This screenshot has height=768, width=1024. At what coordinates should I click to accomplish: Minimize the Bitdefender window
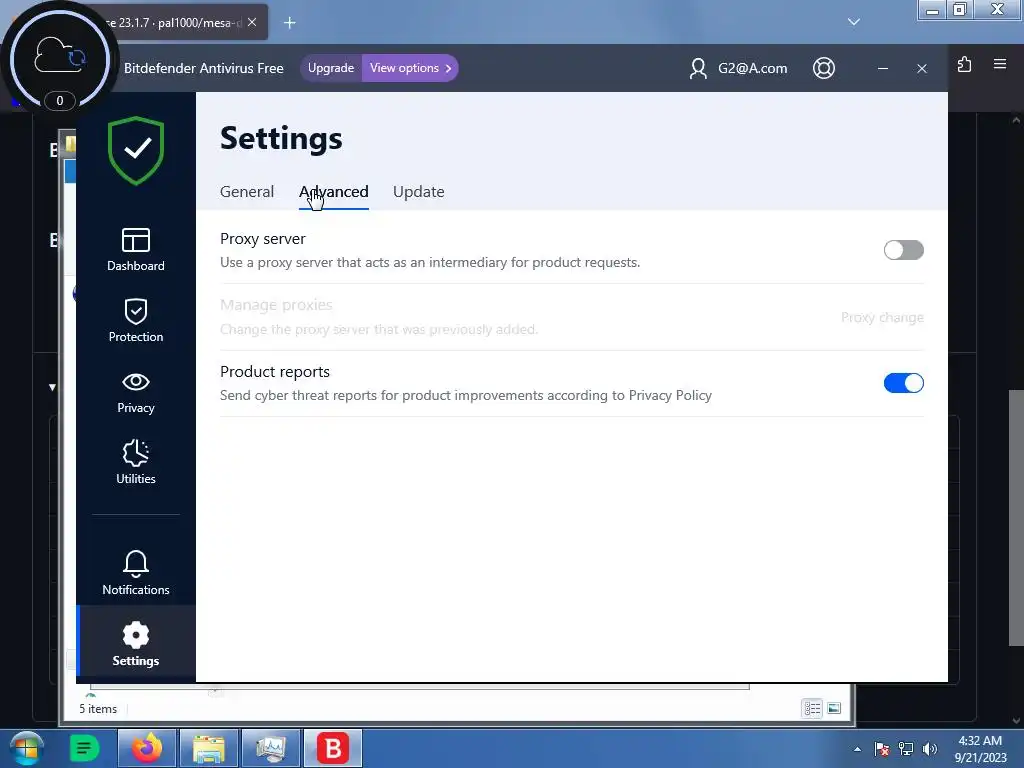[883, 68]
